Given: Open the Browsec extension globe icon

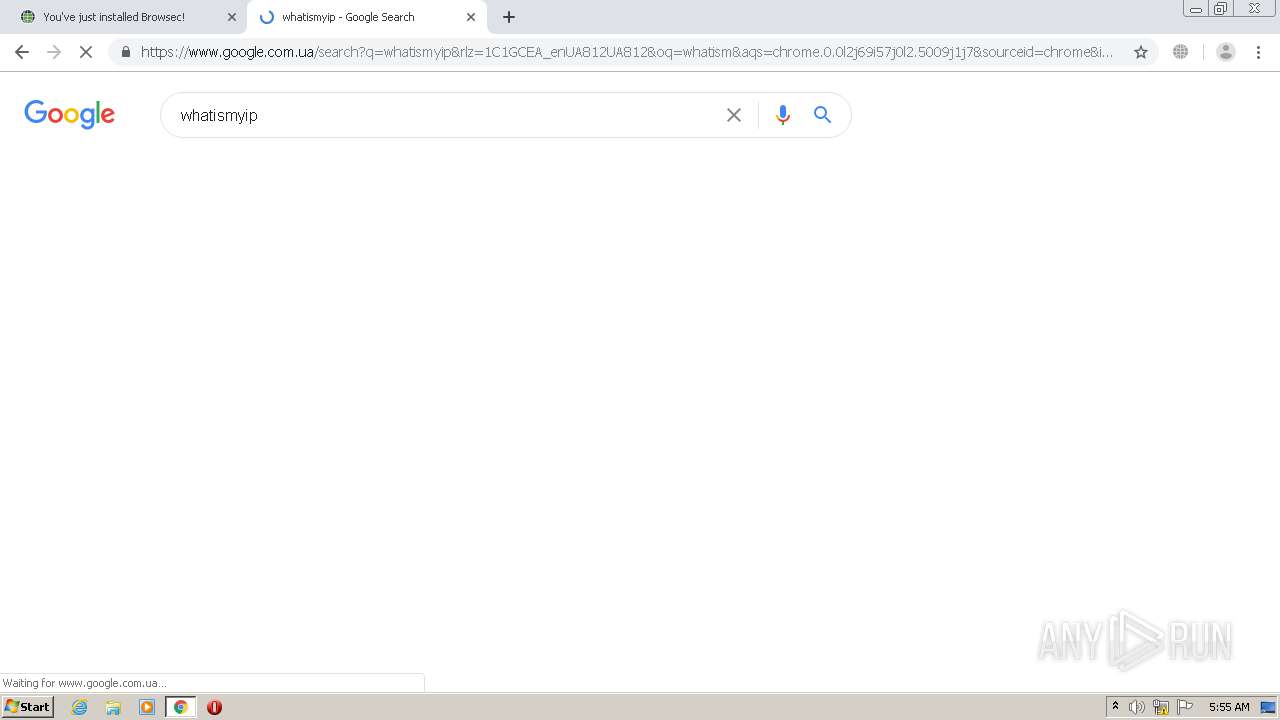Looking at the screenshot, I should (1181, 52).
